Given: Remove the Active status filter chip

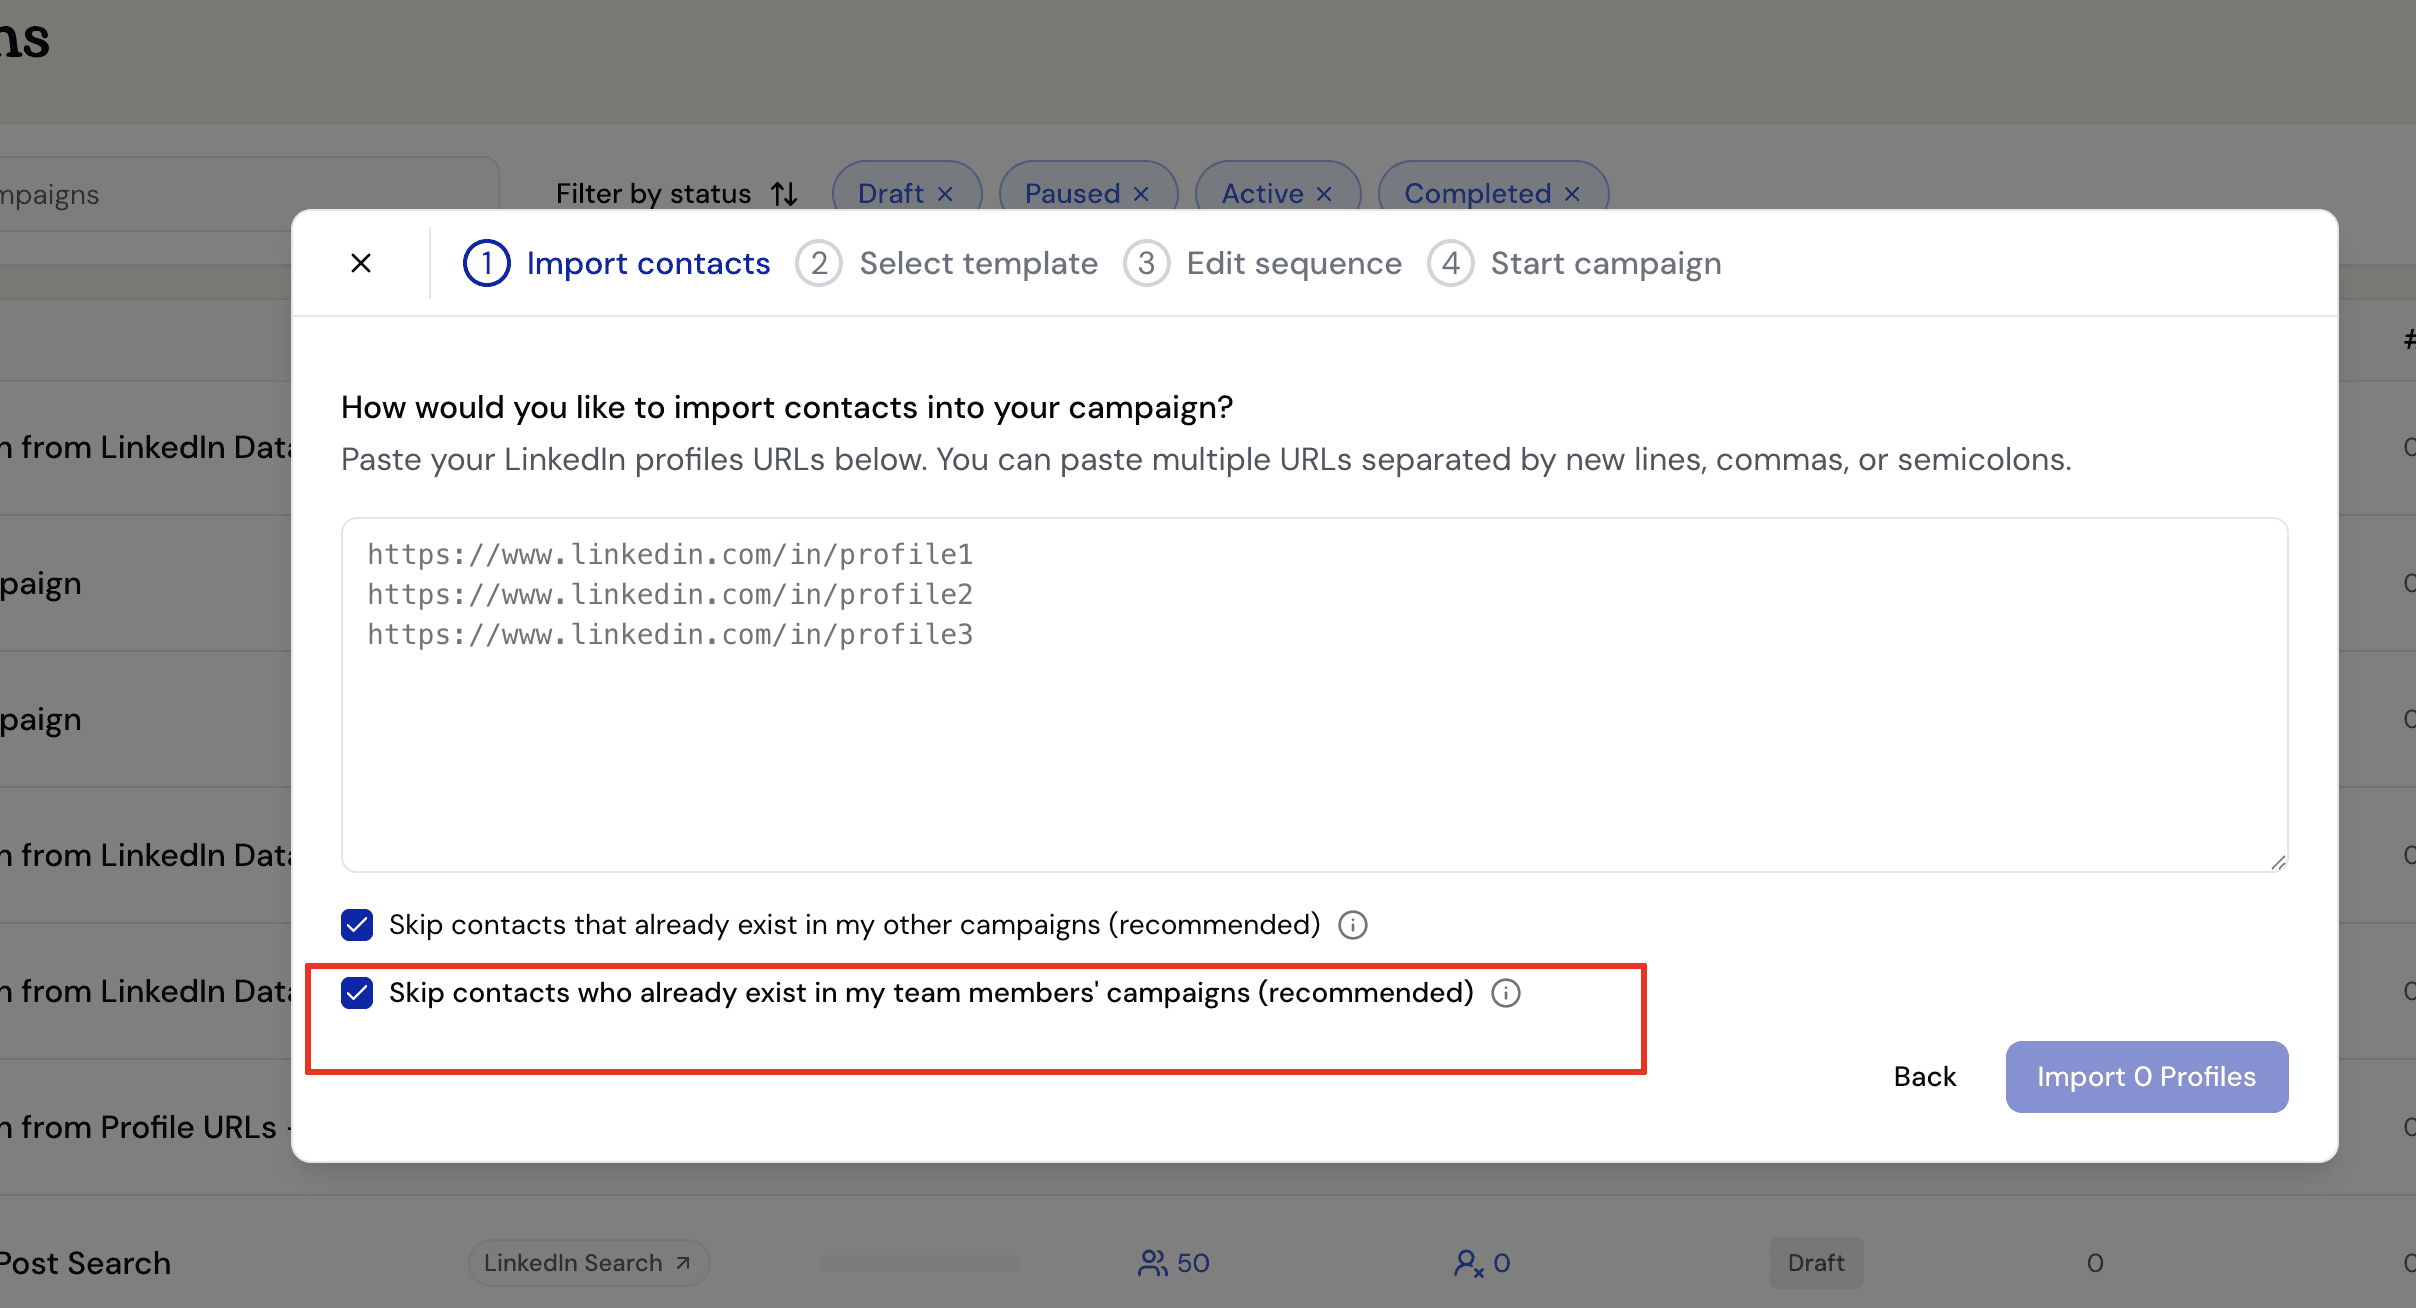Looking at the screenshot, I should tap(1325, 193).
